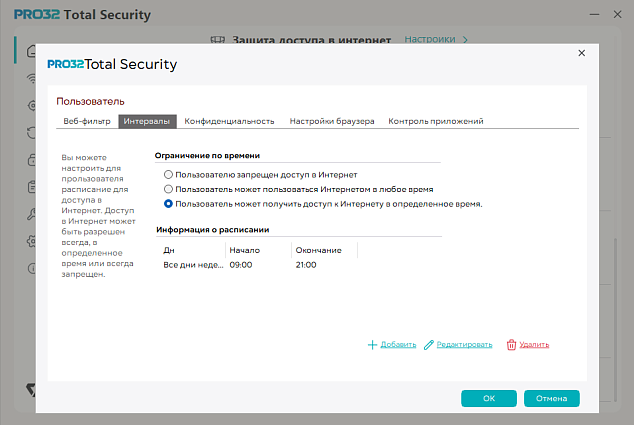Switch to the Веб-фильтр tab
Viewport: 634px width, 425px height.
(x=87, y=121)
